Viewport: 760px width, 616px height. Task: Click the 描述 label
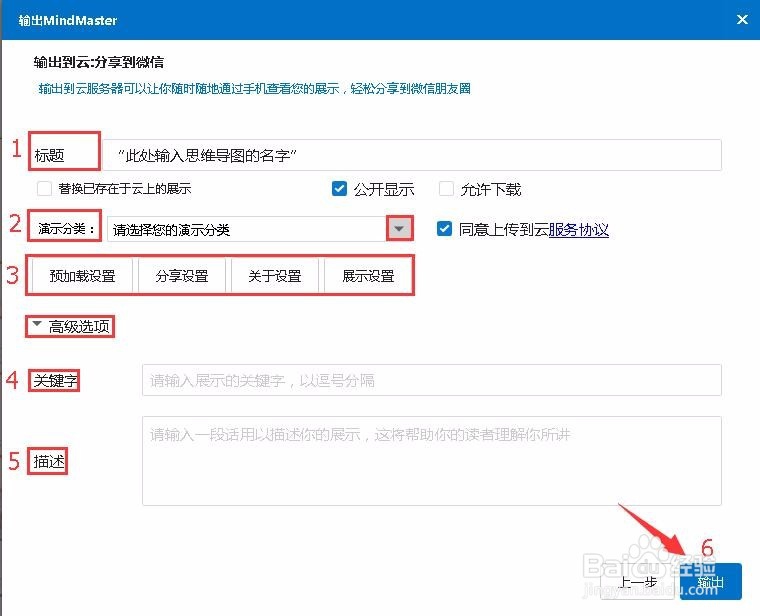pos(48,461)
